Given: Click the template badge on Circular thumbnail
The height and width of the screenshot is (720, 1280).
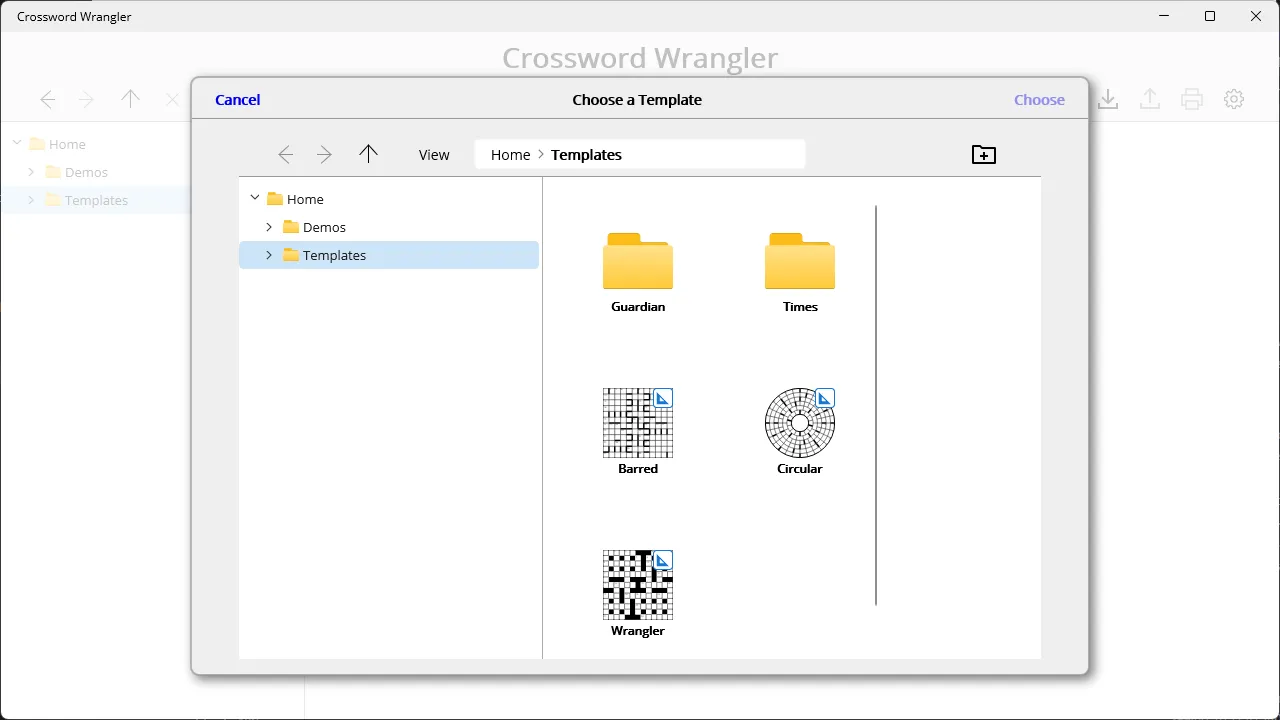Looking at the screenshot, I should tap(825, 398).
